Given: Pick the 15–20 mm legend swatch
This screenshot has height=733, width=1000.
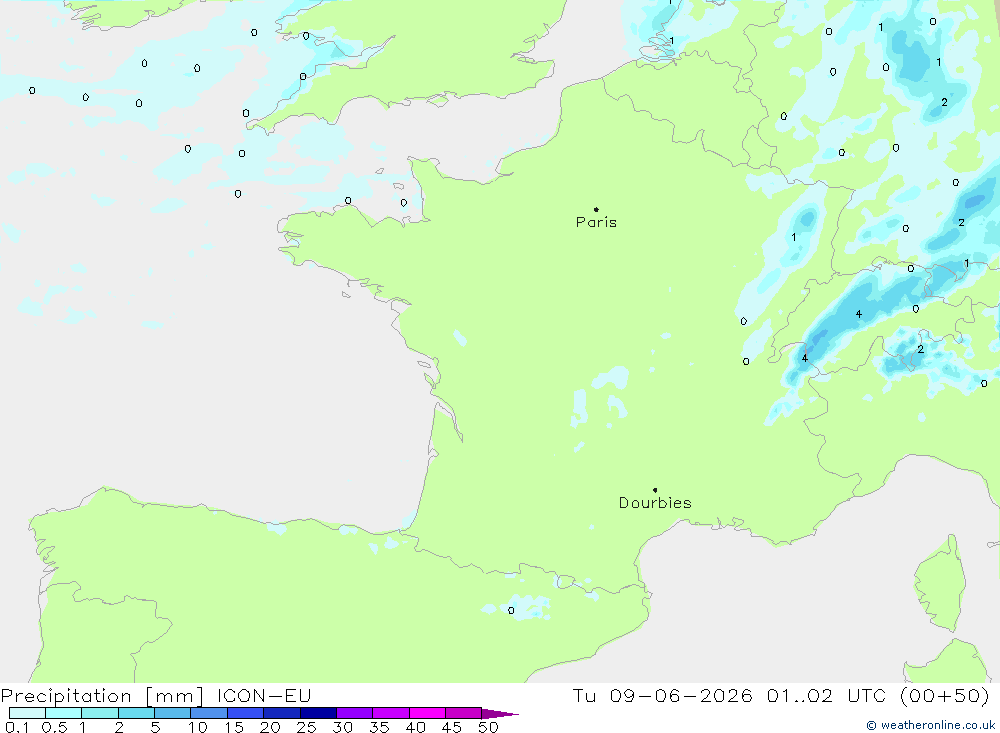Looking at the screenshot, I should [x=246, y=713].
